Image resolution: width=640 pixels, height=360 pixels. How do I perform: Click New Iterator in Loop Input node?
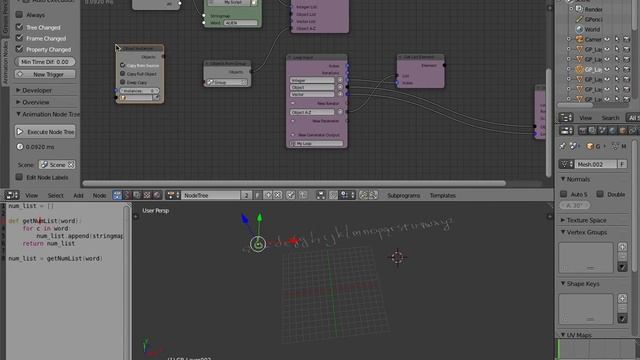click(328, 104)
